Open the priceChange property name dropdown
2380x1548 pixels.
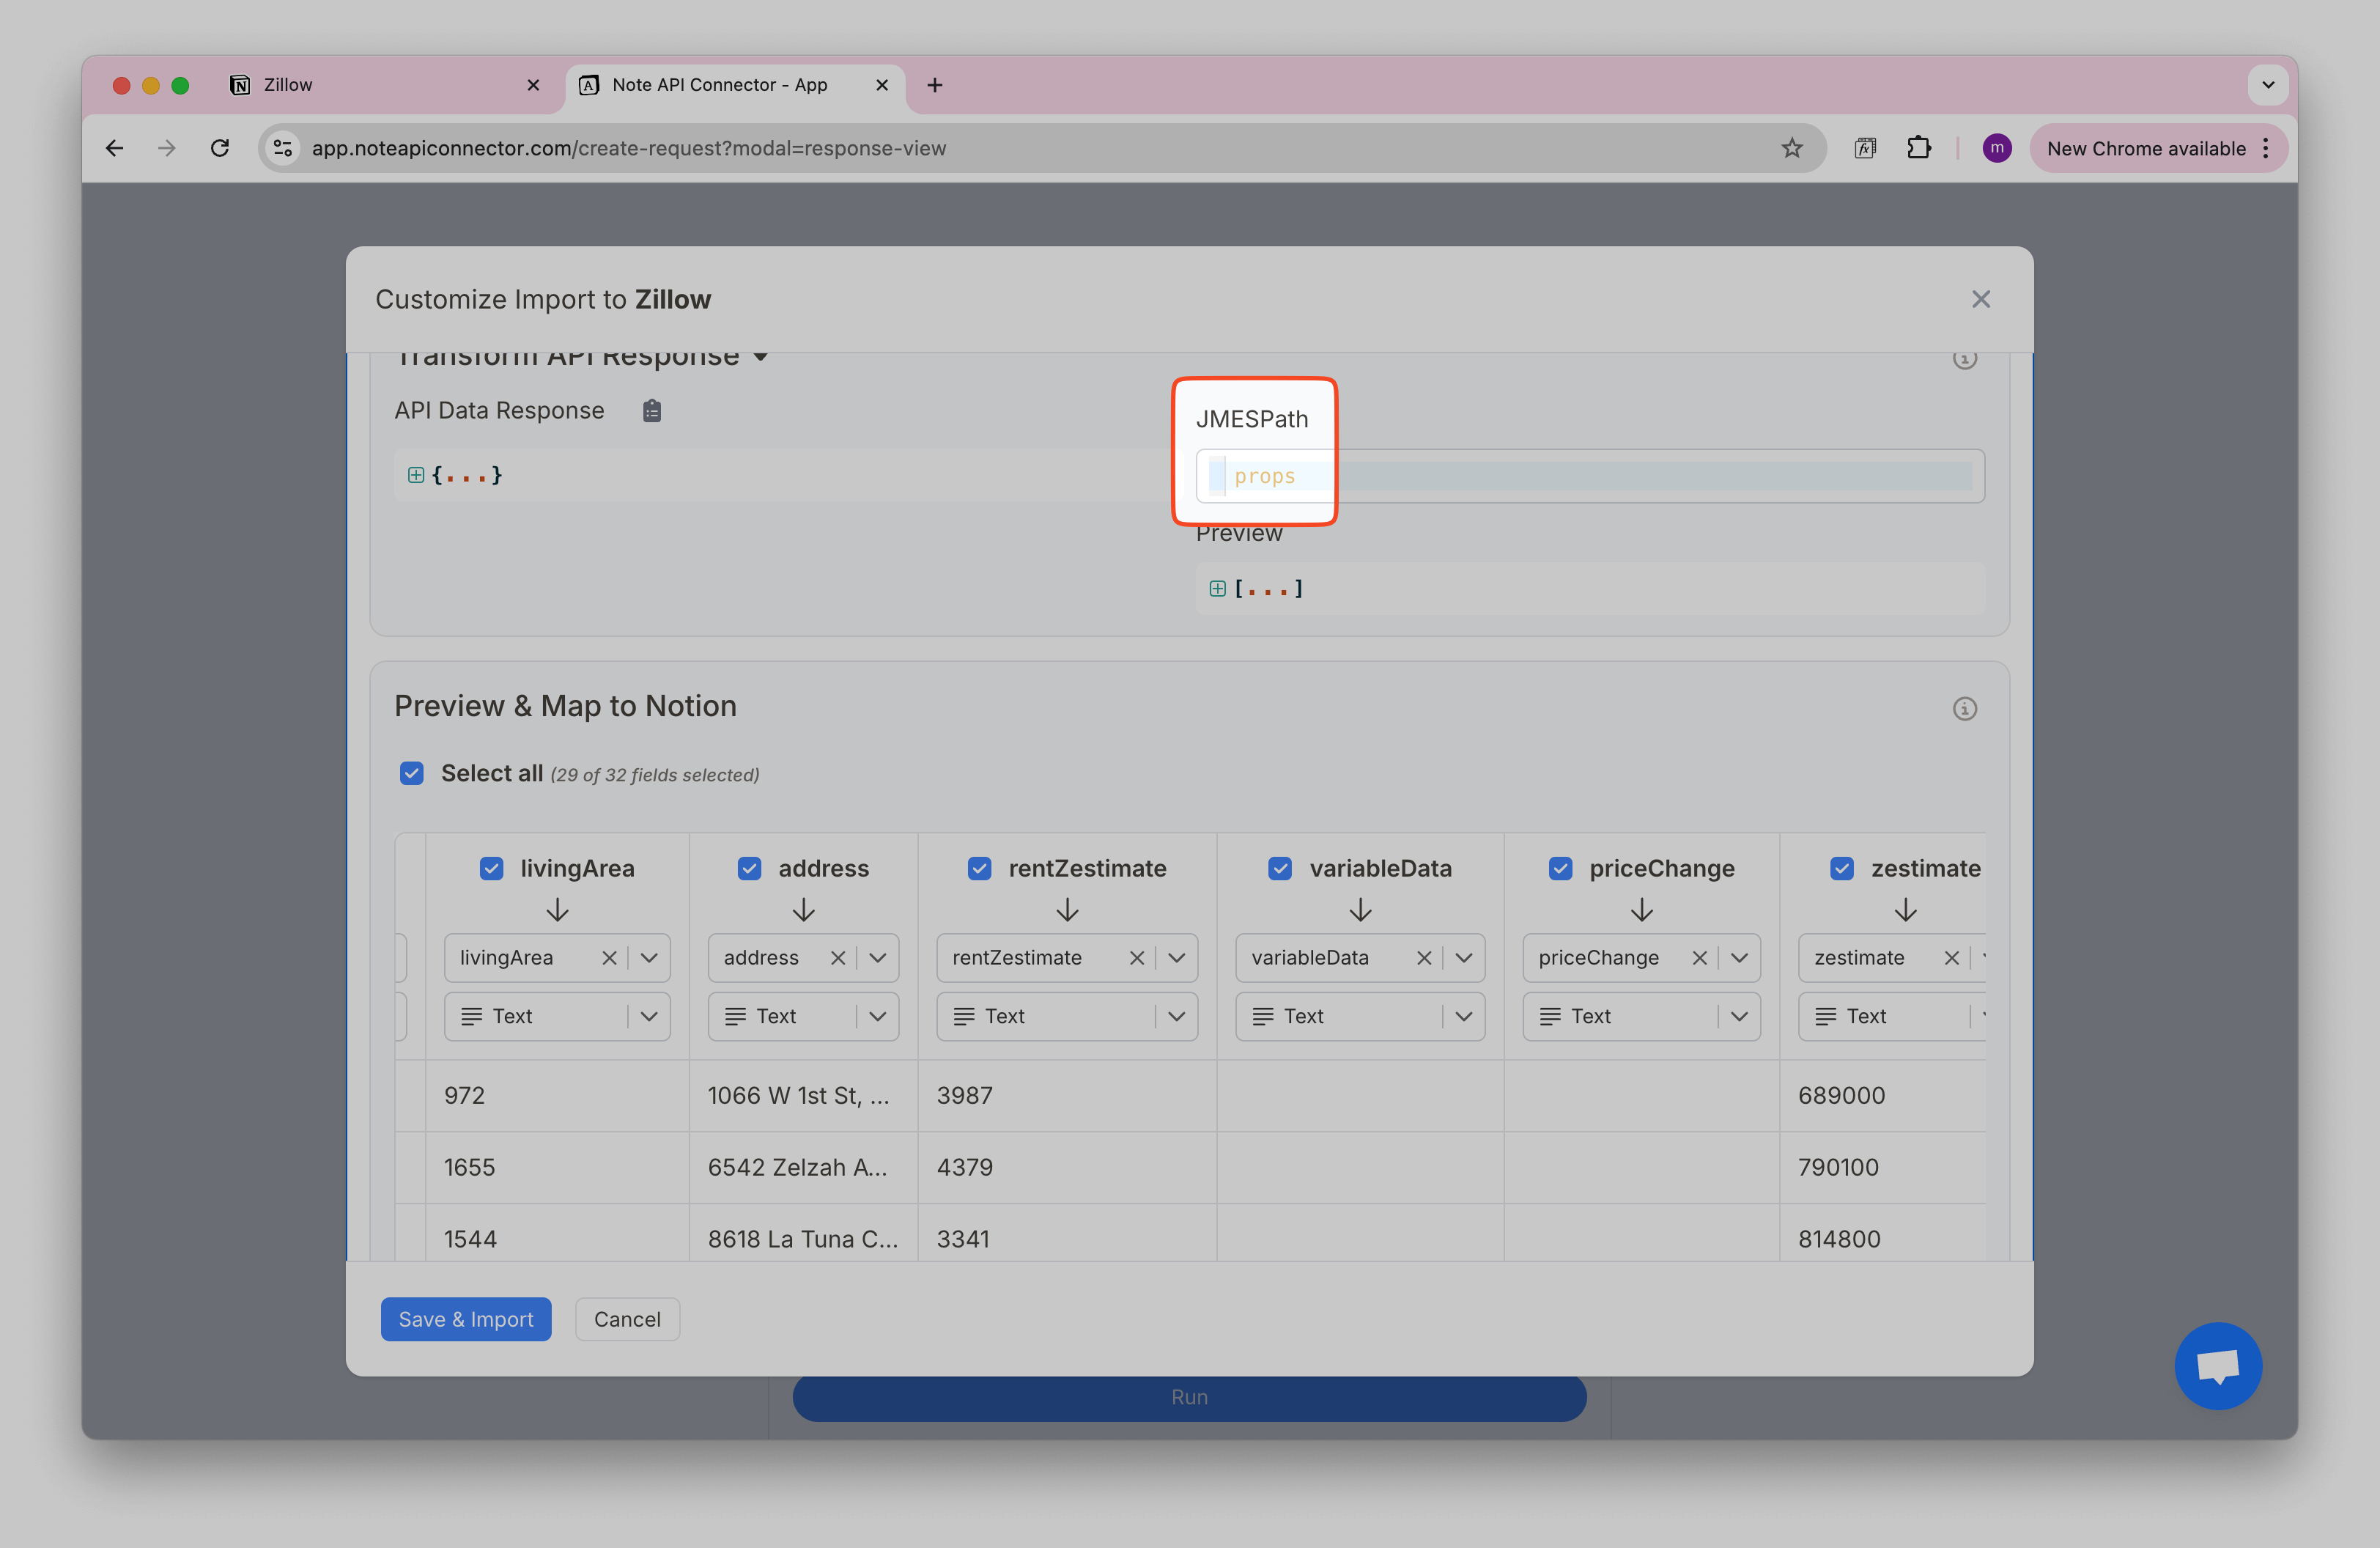[1739, 958]
